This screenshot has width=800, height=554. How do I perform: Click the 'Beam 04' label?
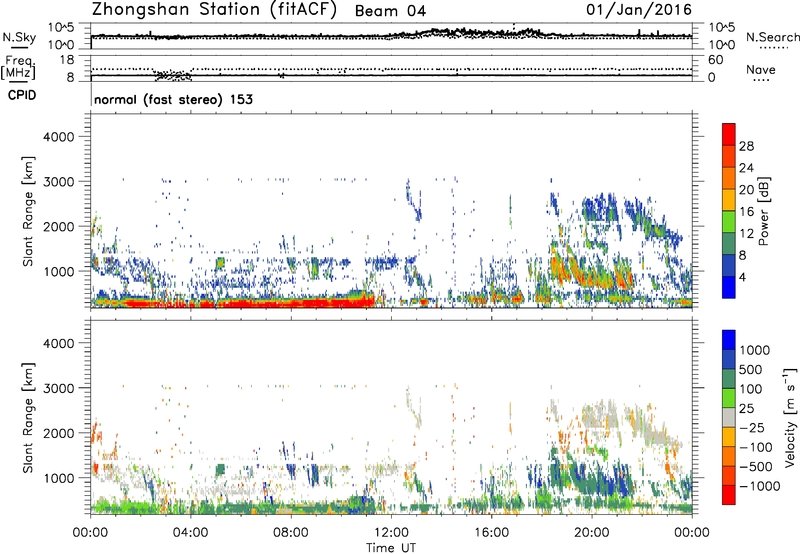click(390, 11)
